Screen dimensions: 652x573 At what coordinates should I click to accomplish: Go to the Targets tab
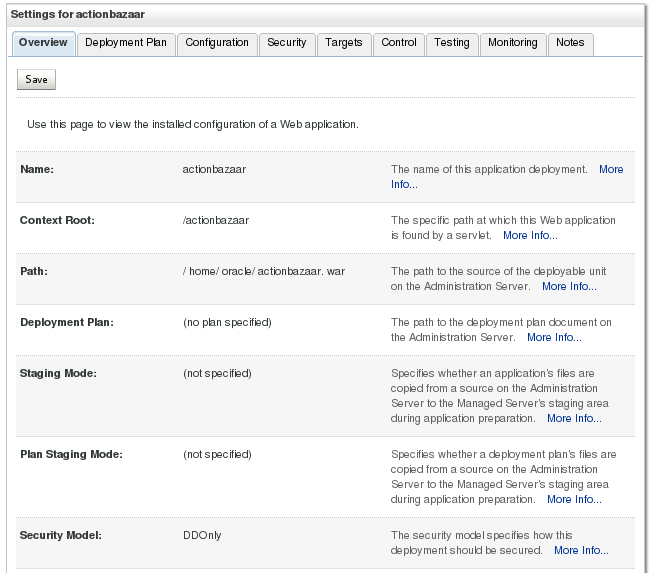pyautogui.click(x=344, y=43)
